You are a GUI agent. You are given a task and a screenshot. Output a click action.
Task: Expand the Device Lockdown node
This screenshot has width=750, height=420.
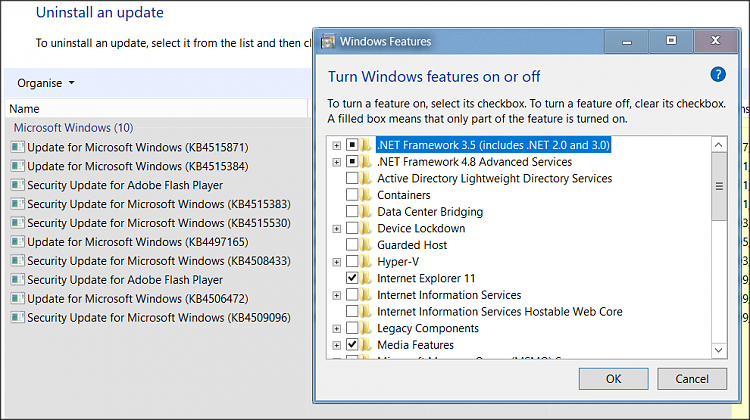point(337,229)
